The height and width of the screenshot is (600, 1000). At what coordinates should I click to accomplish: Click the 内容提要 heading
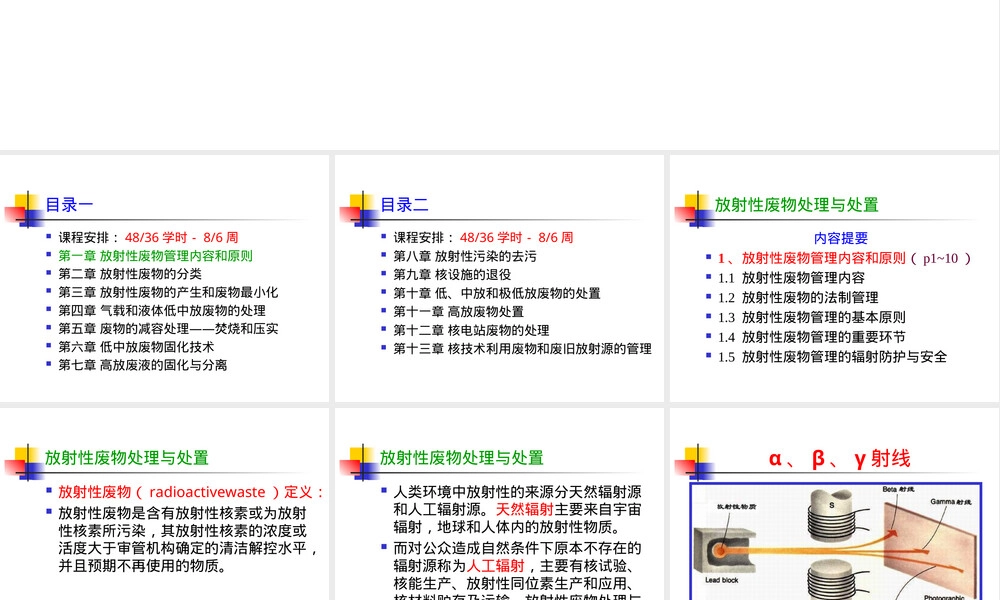pos(841,238)
